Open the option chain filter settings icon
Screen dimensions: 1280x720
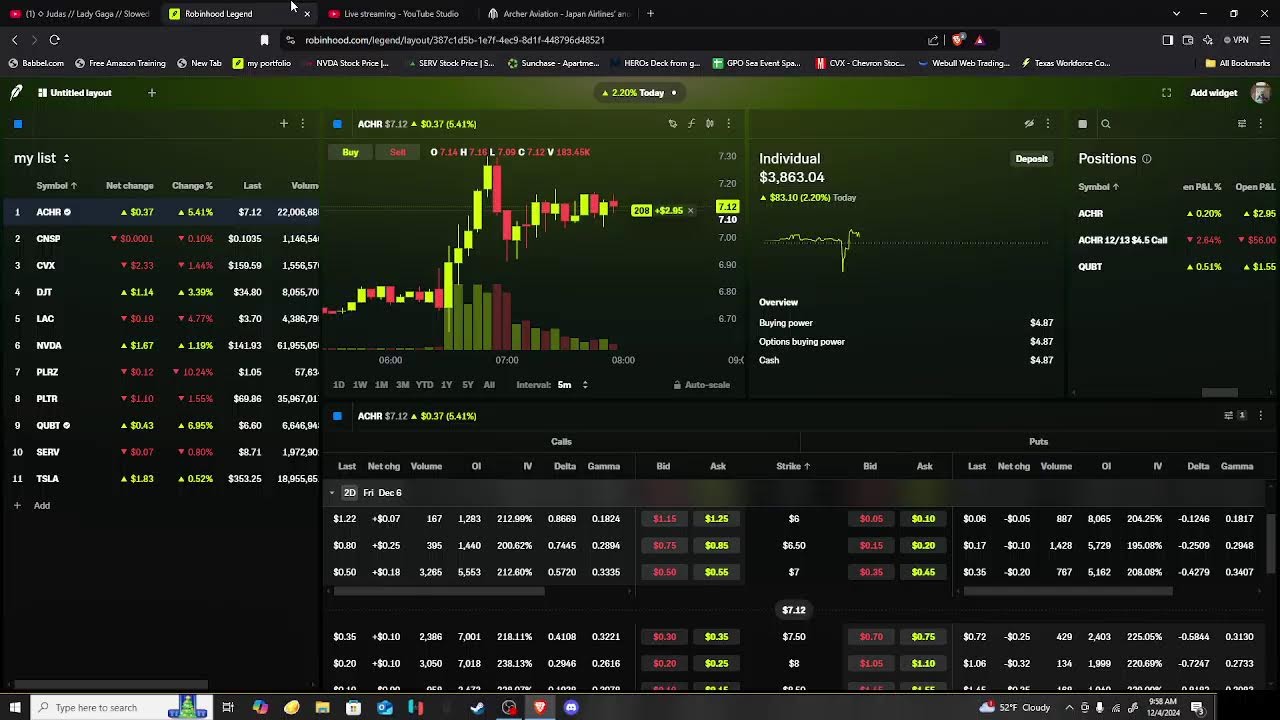1229,416
